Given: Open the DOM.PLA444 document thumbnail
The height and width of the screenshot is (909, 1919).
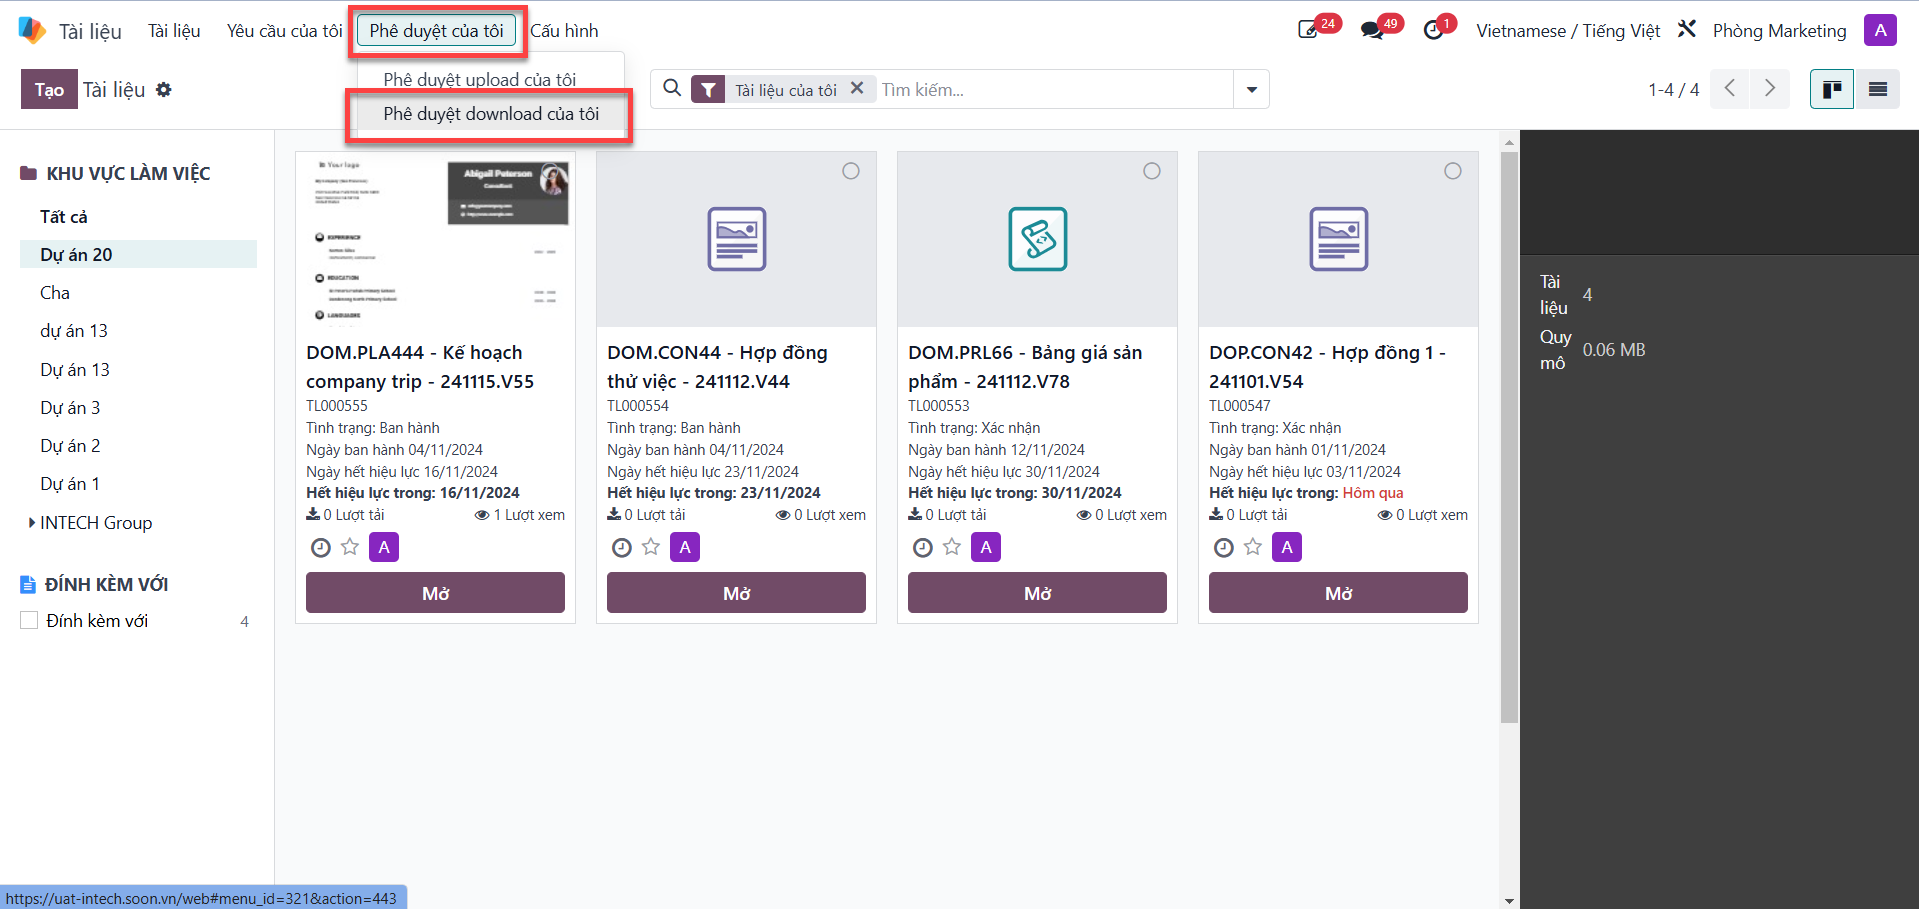Looking at the screenshot, I should point(435,239).
